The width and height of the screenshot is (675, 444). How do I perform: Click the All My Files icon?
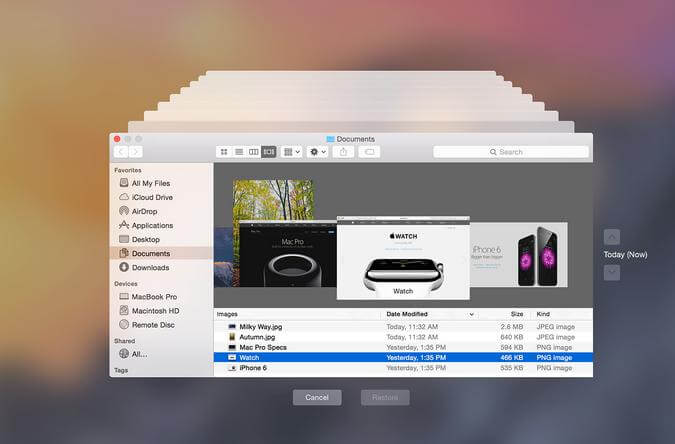[x=124, y=183]
